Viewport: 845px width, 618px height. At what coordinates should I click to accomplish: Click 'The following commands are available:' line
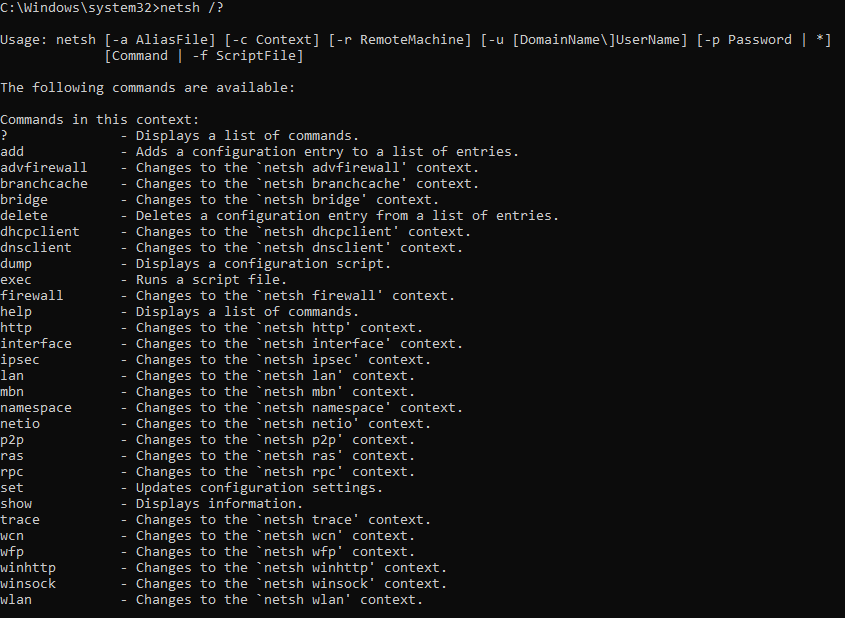(148, 88)
